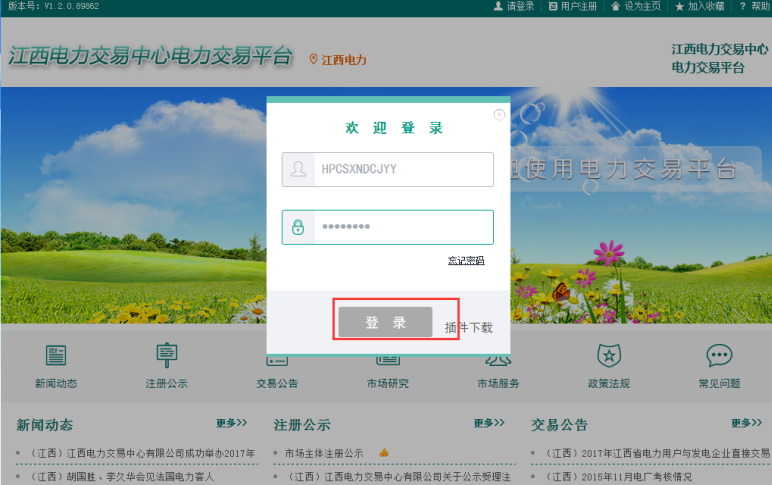
Task: Expand 注册公示 with 更多>> link
Action: point(489,423)
